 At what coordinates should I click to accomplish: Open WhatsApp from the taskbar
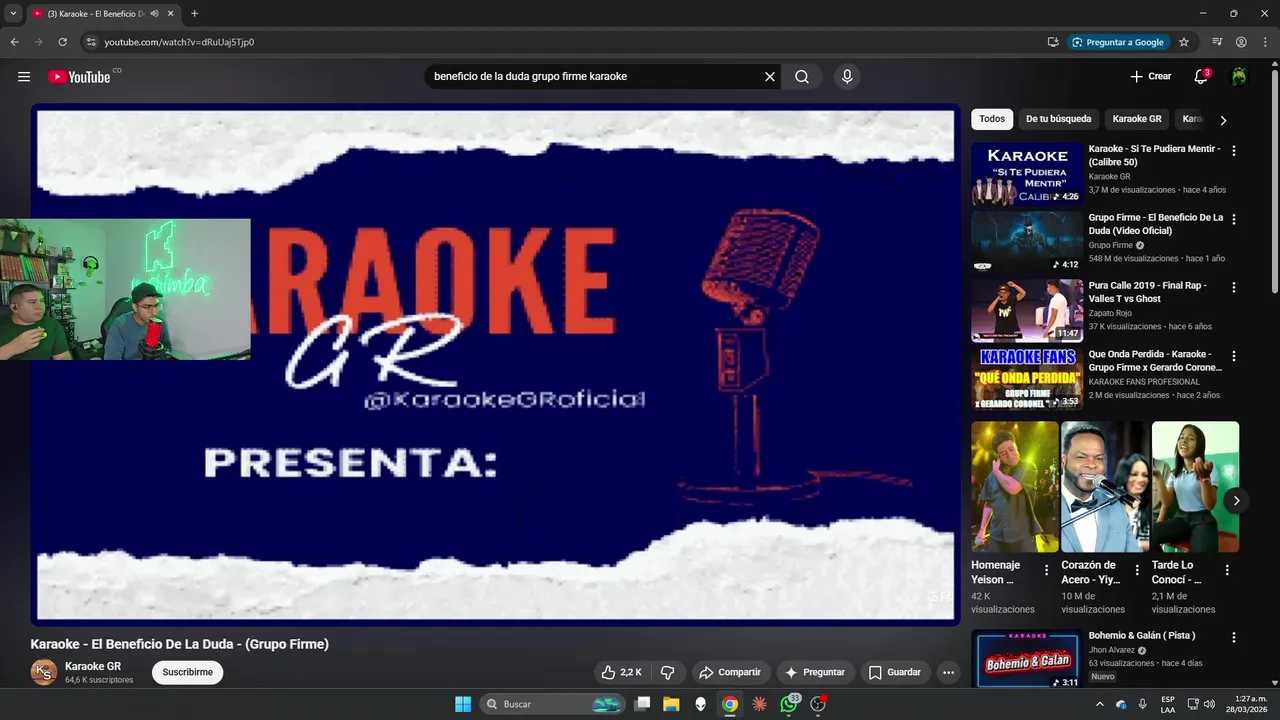coord(789,704)
